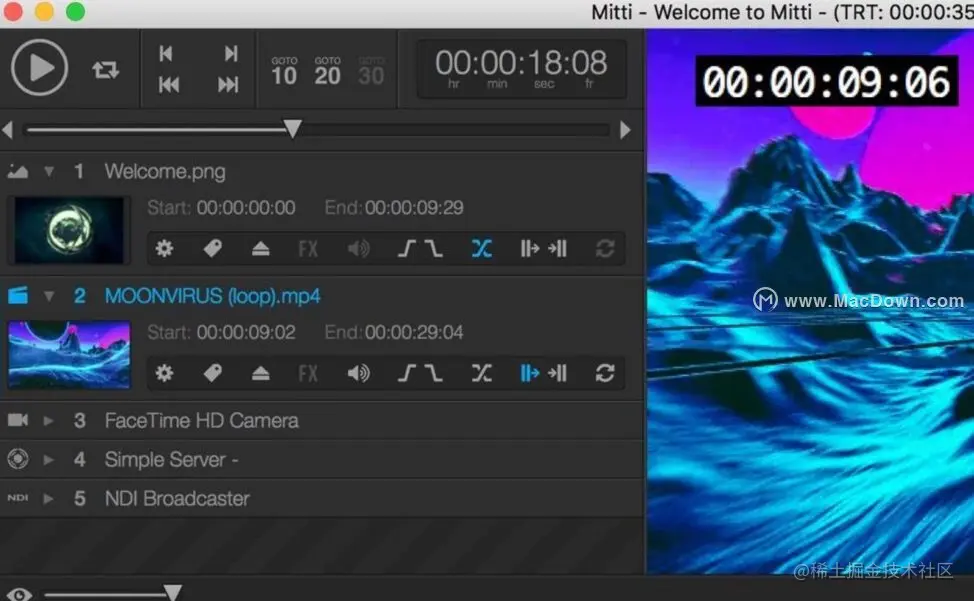The width and height of the screenshot is (974, 601).
Task: Collapse the Welcome.png cue details
Action: 48,171
